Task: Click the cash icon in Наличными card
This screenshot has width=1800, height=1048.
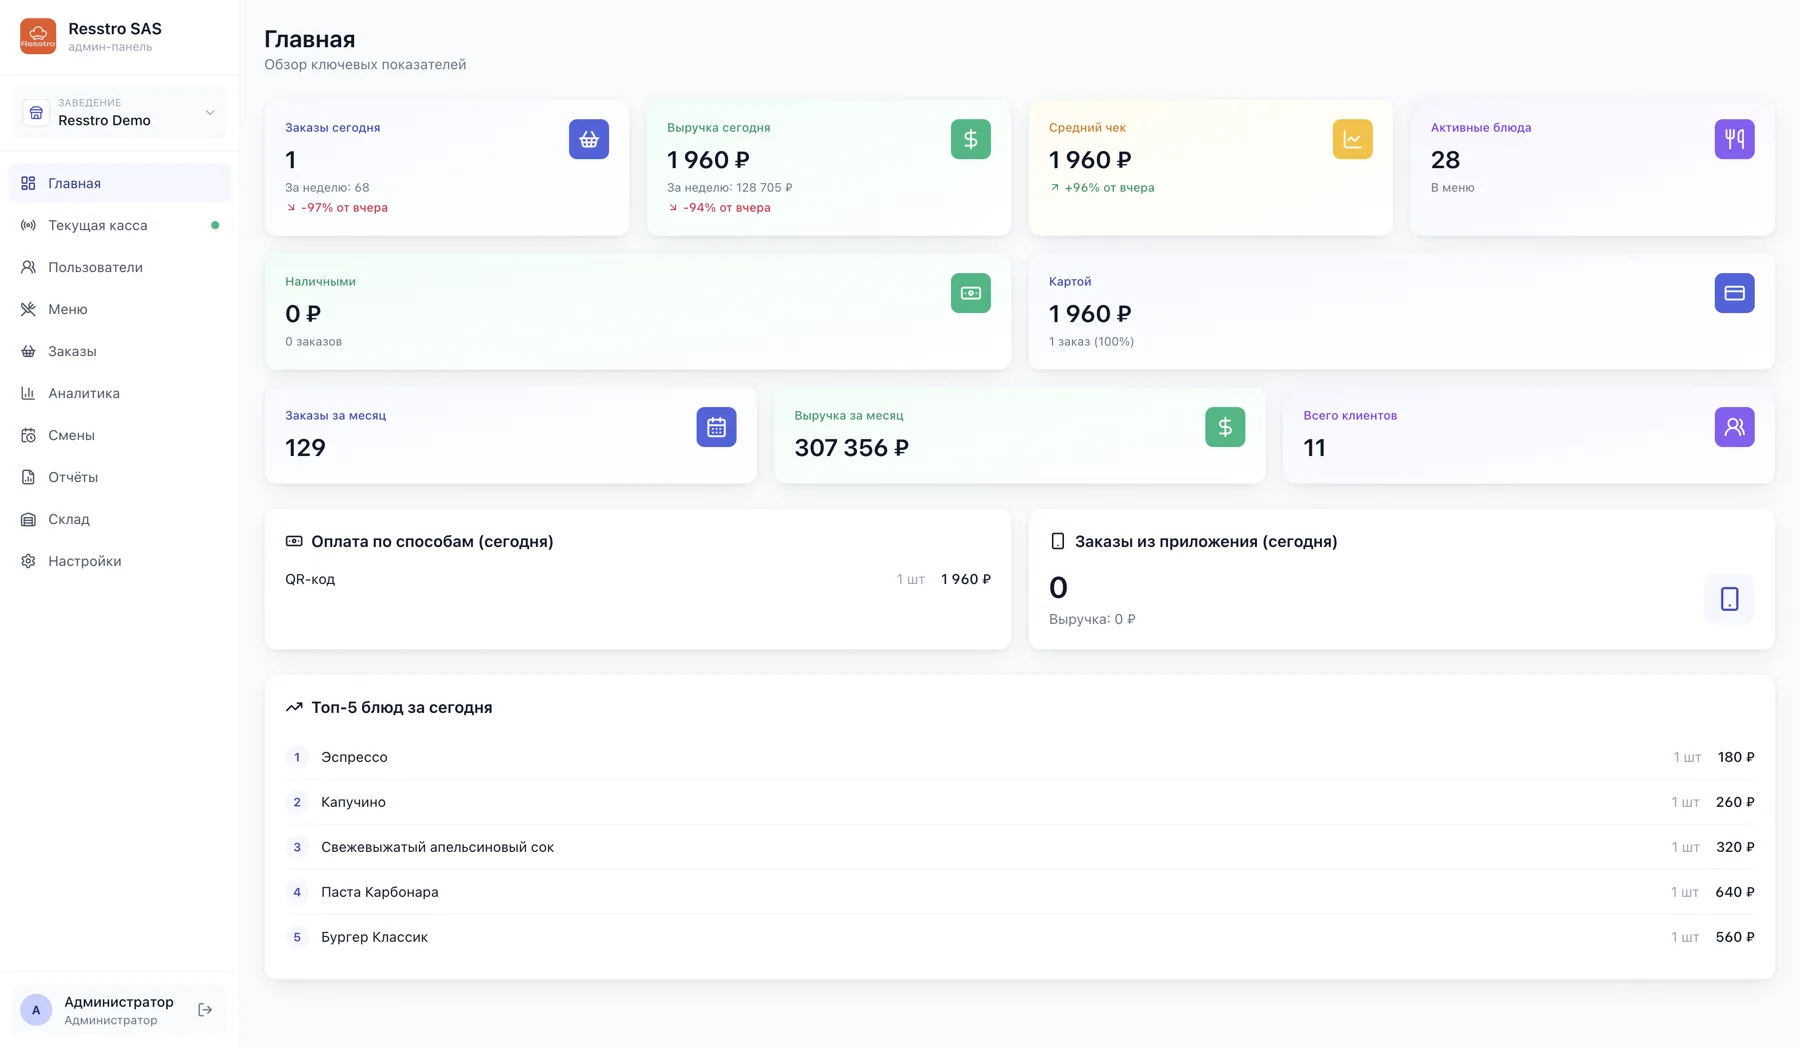Action: tap(971, 293)
